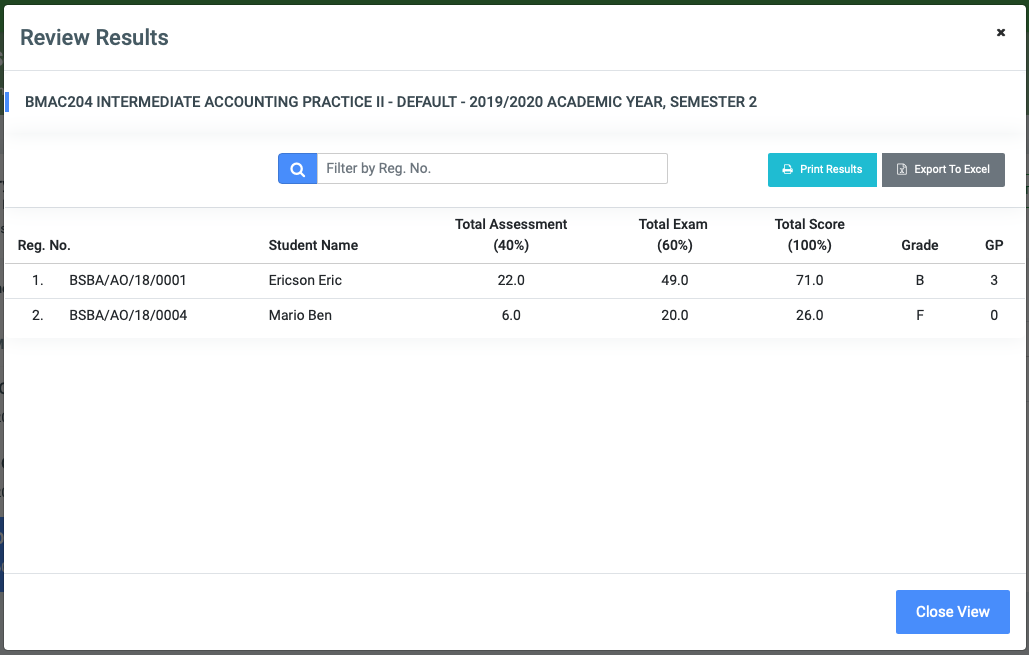This screenshot has height=655, width=1029.
Task: Select the Print Results button
Action: 822,169
